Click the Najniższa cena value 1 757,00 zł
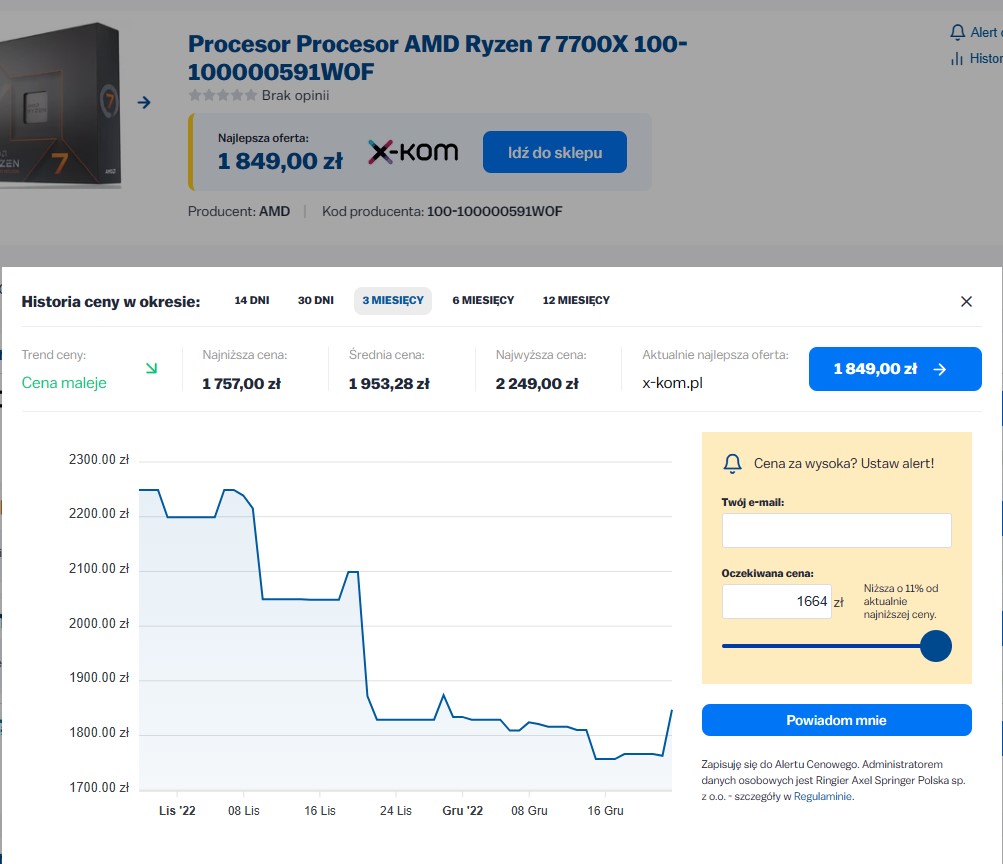Screen dimensions: 1003x864 [241, 384]
